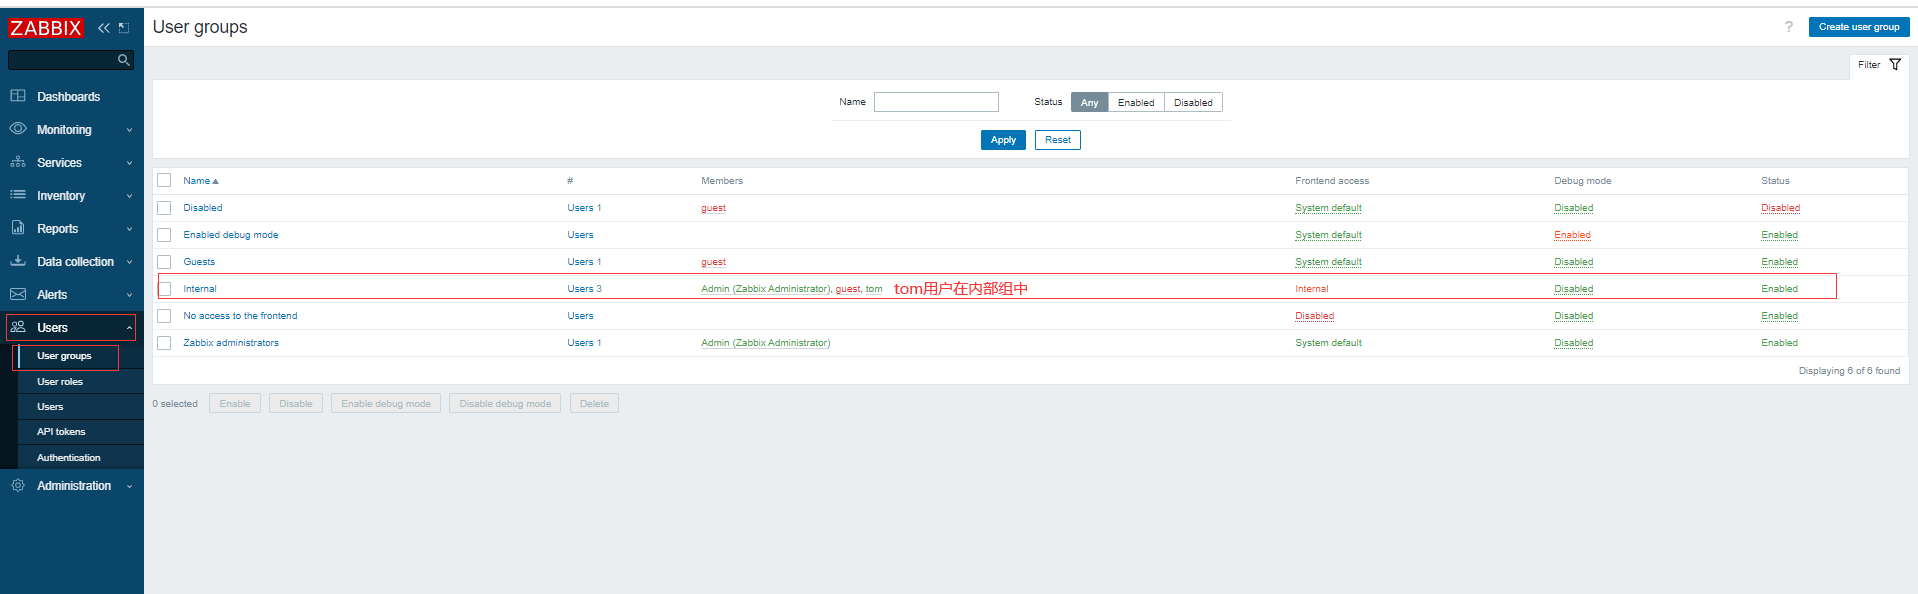
Task: Click the Services icon in the sidebar
Action: (18, 162)
